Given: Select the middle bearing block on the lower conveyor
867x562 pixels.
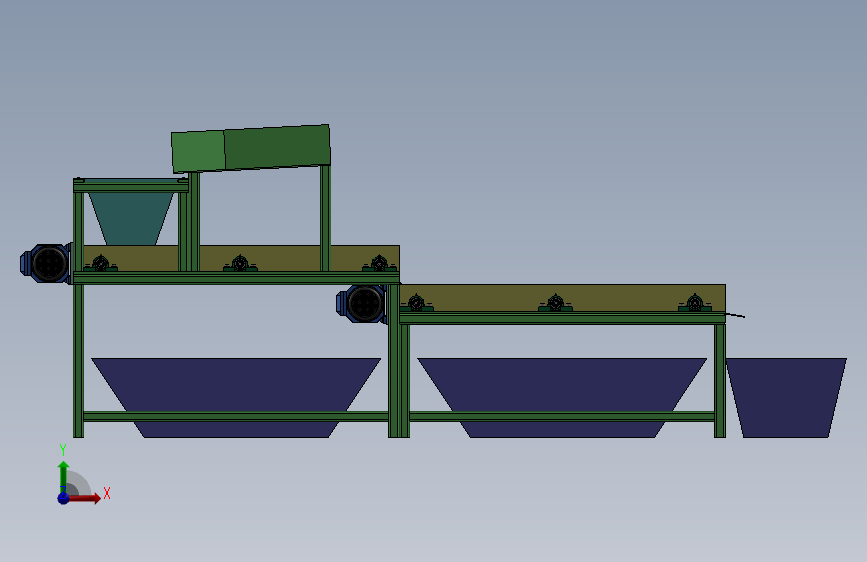Looking at the screenshot, I should coord(556,304).
